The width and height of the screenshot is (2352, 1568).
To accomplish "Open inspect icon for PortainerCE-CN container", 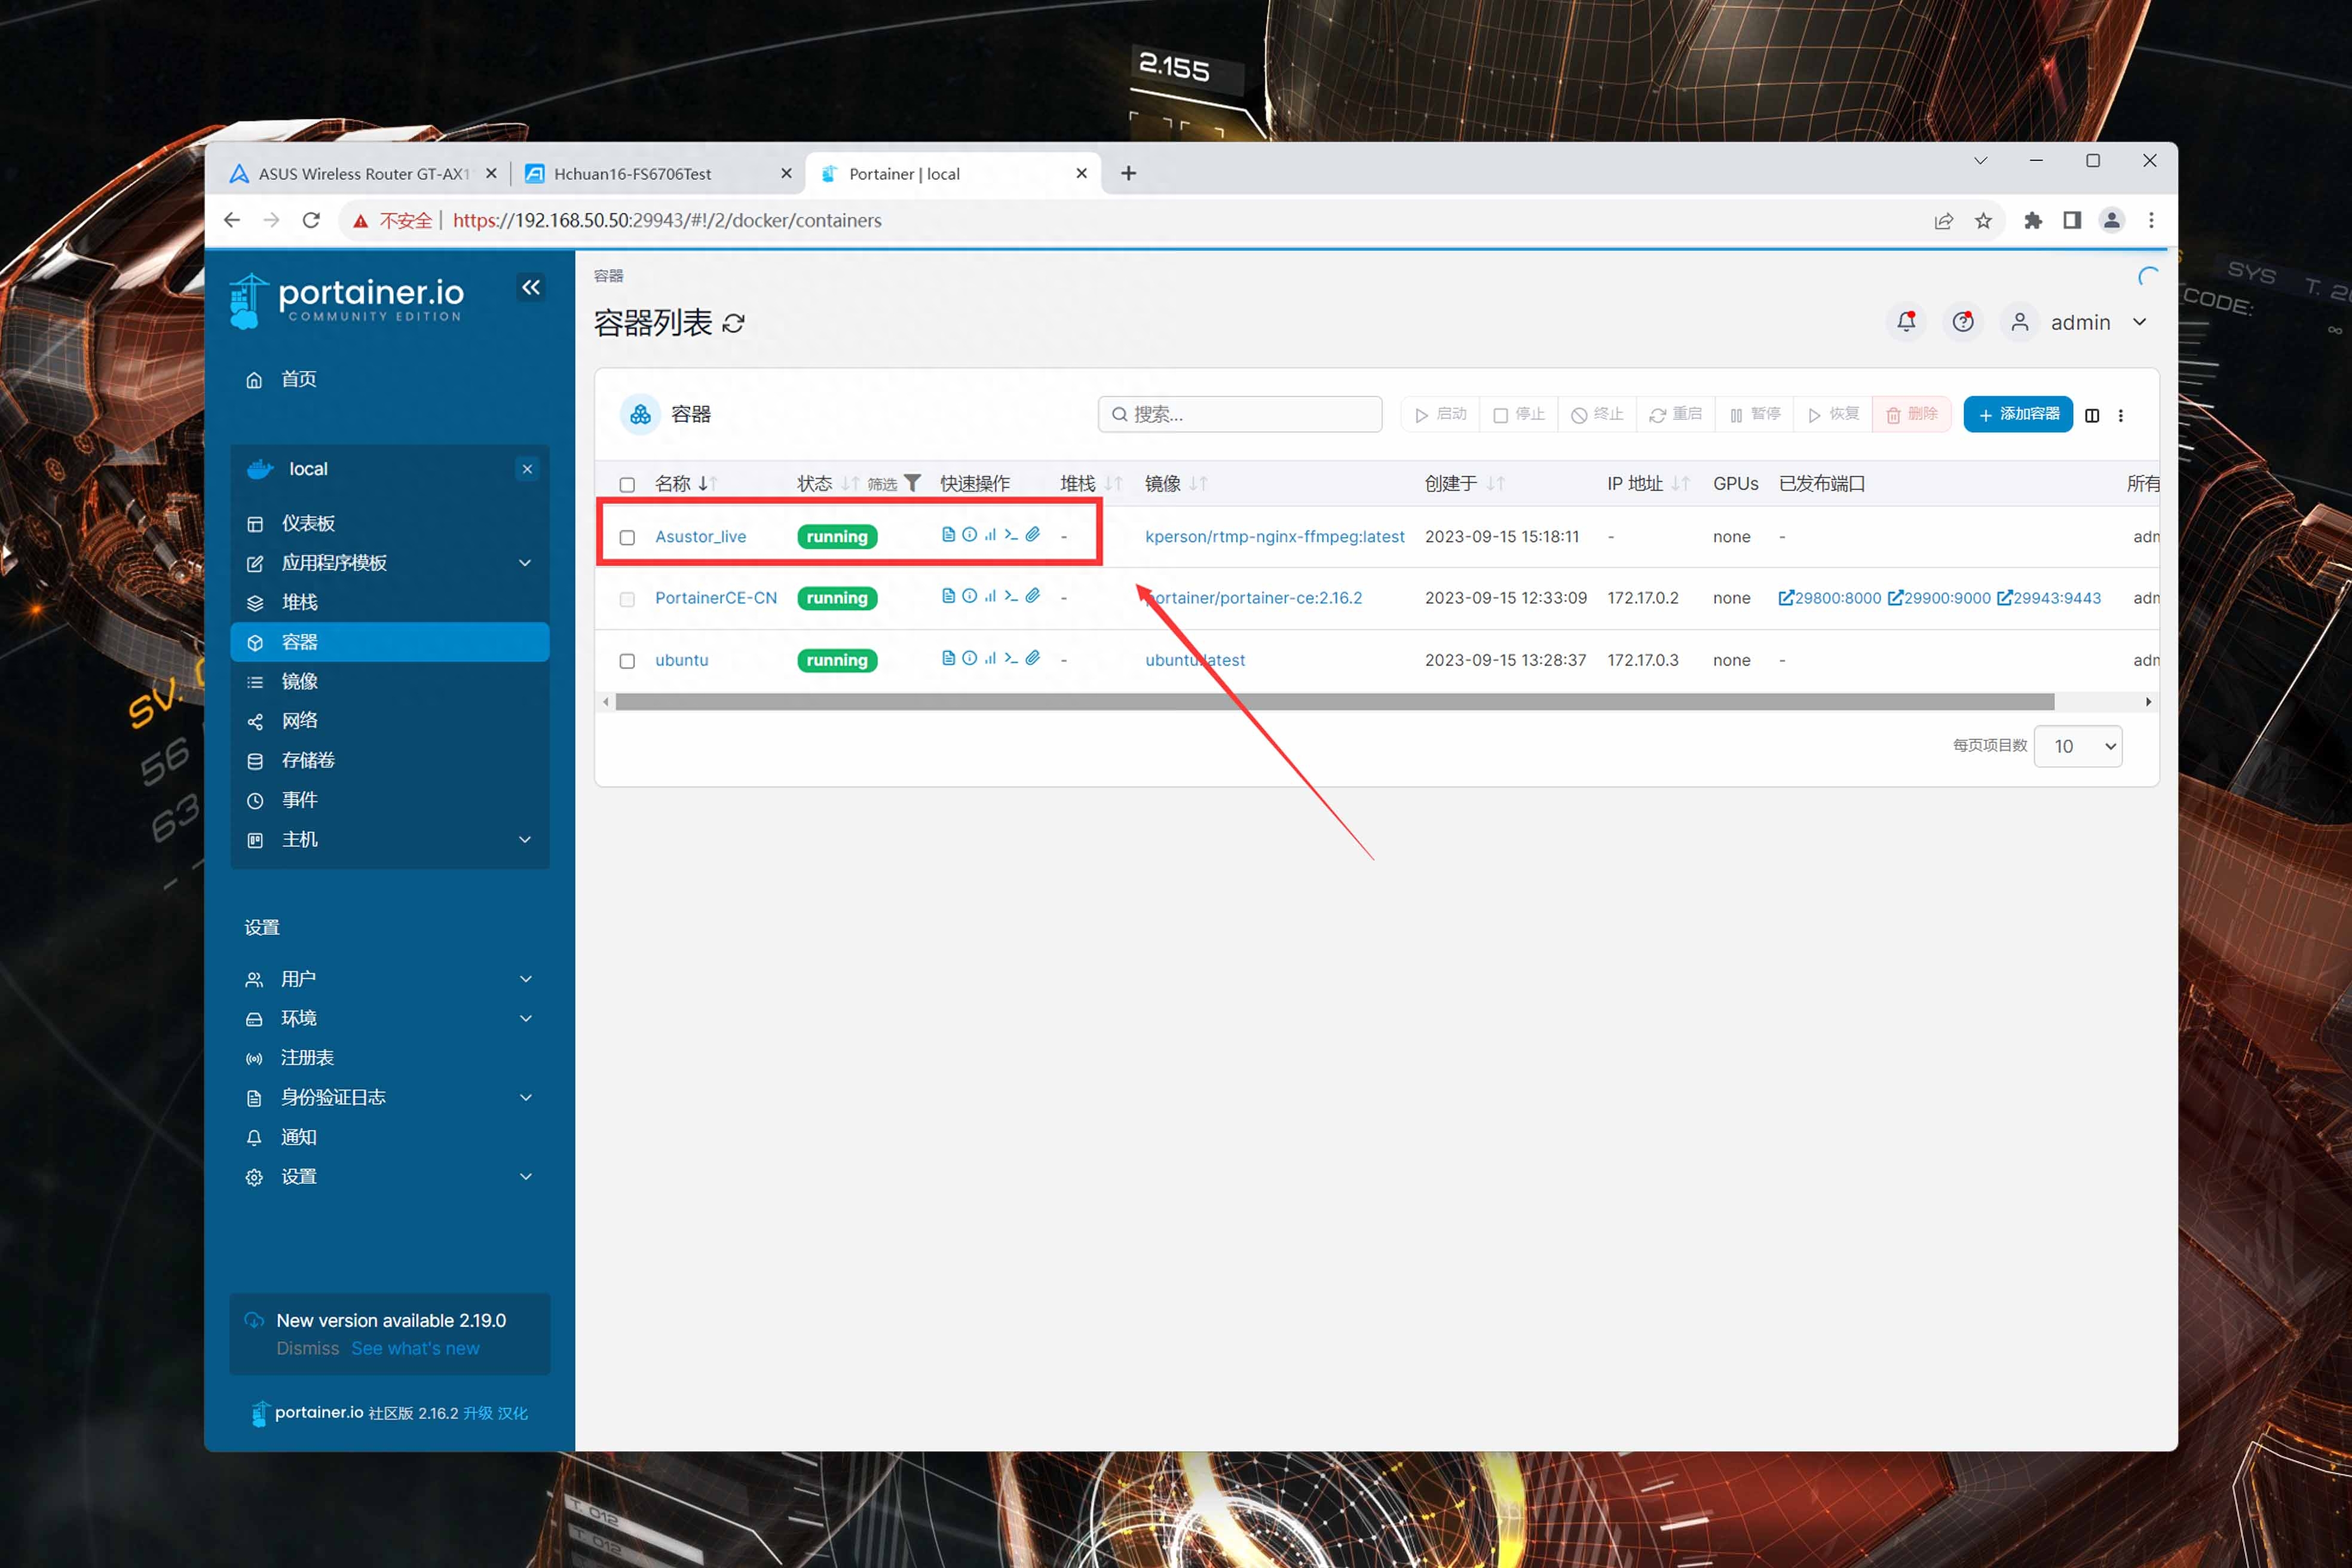I will point(969,596).
